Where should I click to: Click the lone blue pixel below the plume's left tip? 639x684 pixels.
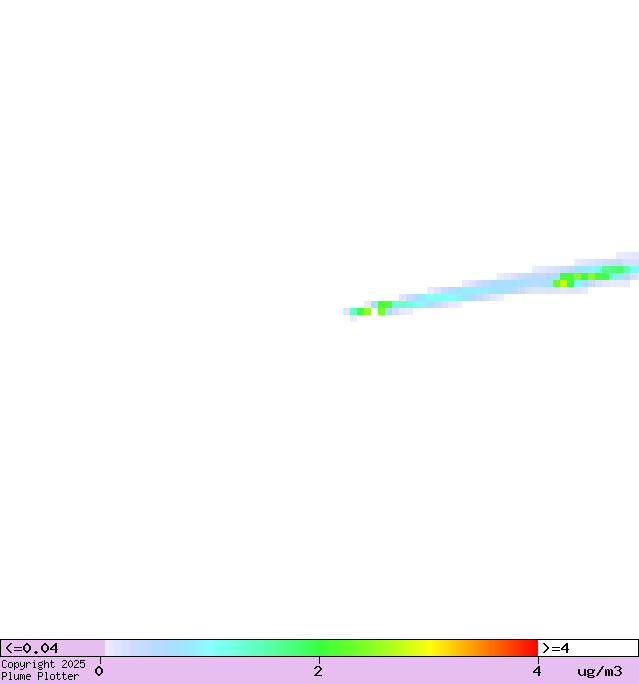[353, 318]
